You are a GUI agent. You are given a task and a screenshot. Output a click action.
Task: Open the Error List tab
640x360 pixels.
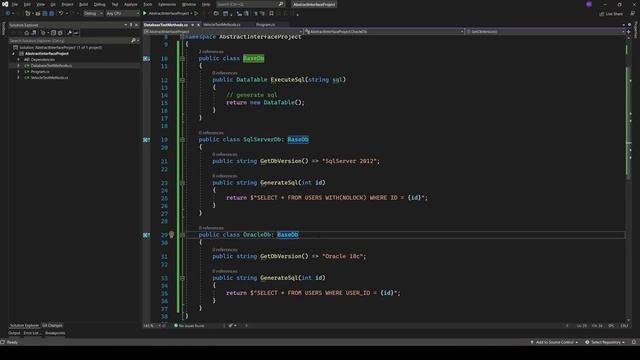[31, 333]
